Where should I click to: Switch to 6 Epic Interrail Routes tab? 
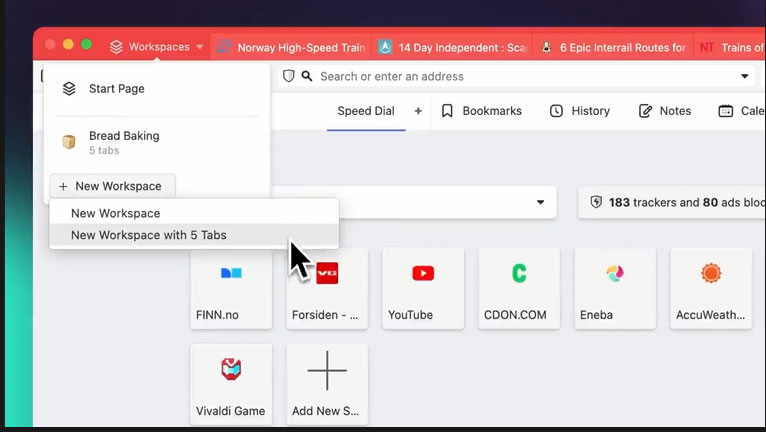[613, 47]
